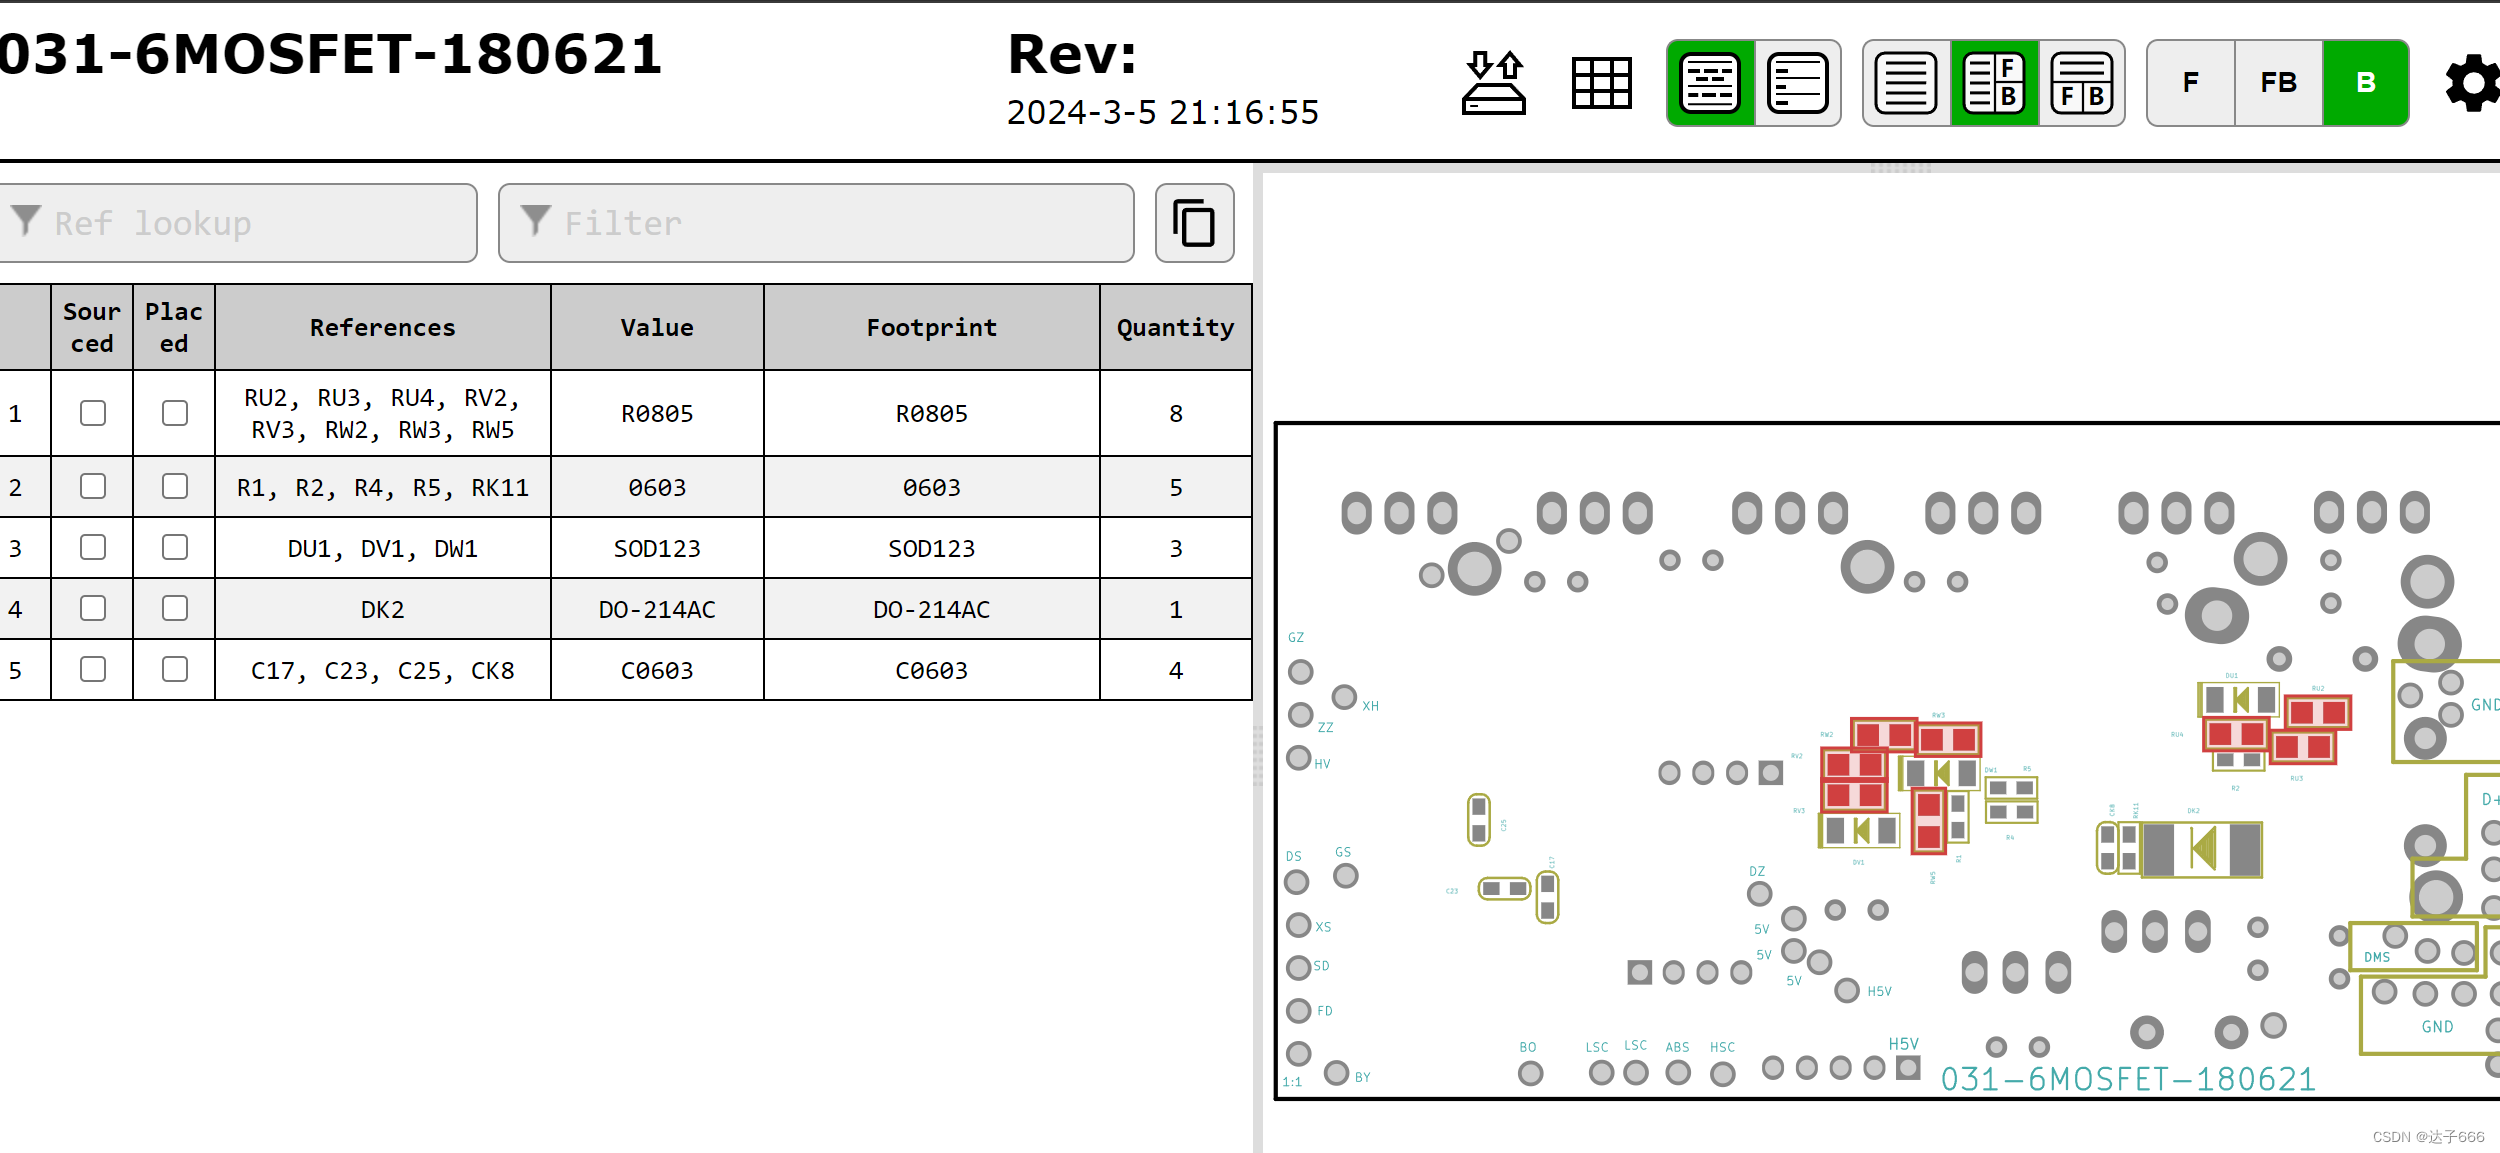The width and height of the screenshot is (2500, 1153).
Task: Select row C17, C23, C25, CK8
Action: pos(625,670)
